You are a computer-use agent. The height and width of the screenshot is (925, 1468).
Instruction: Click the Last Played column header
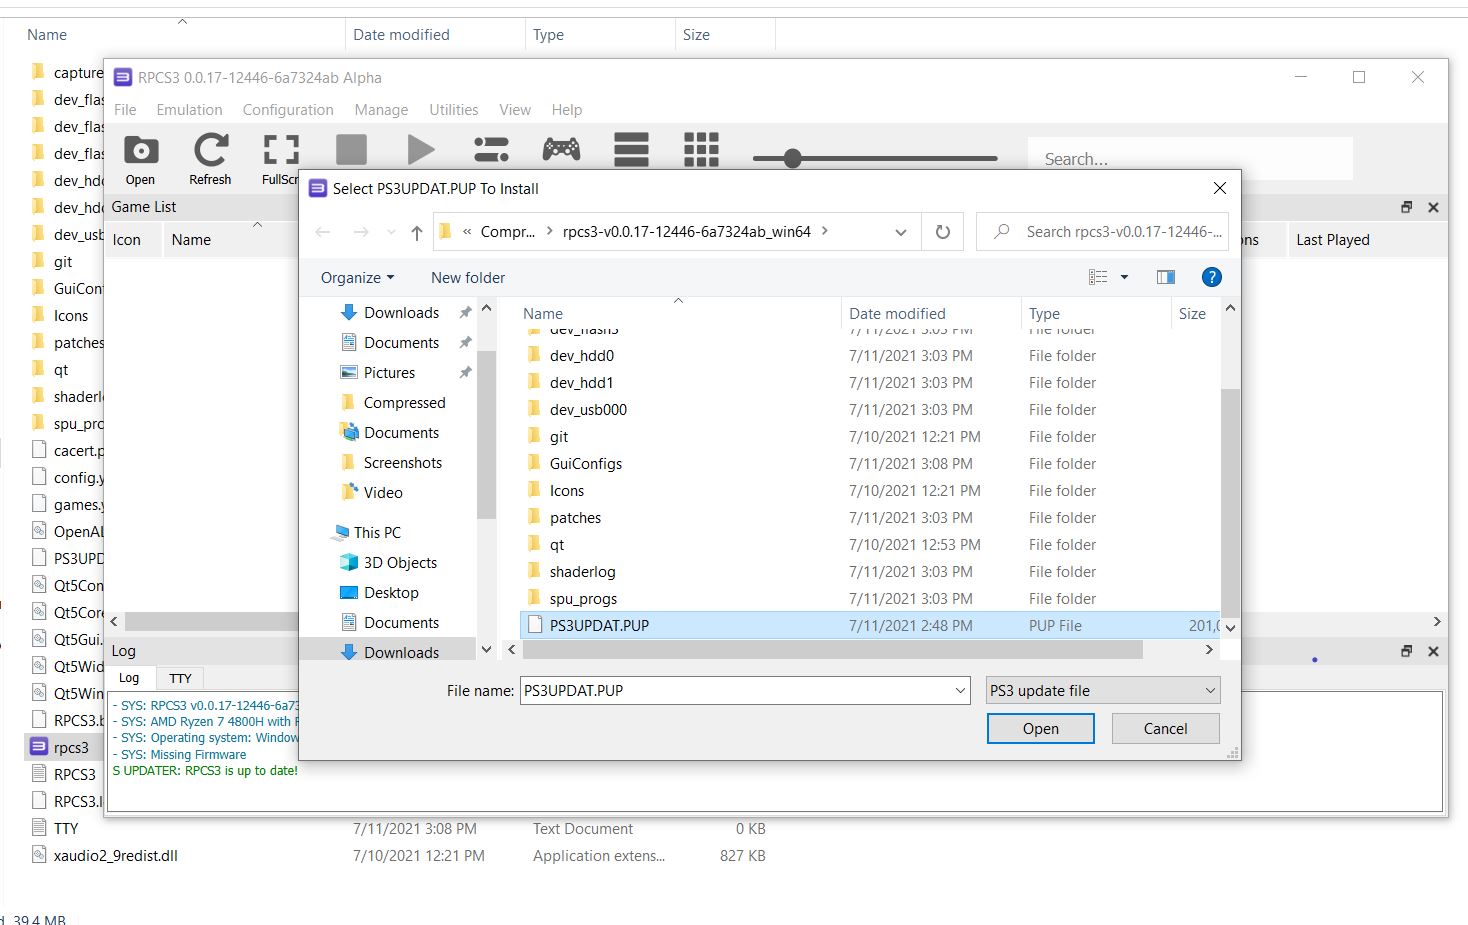click(1333, 239)
